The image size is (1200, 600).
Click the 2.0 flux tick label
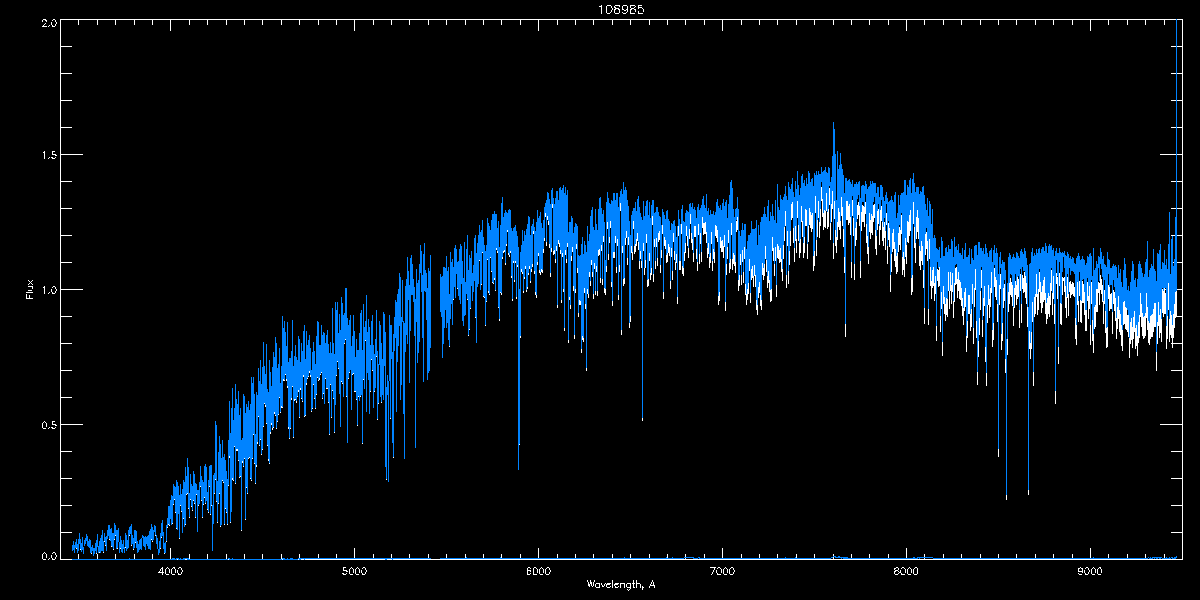pyautogui.click(x=47, y=22)
